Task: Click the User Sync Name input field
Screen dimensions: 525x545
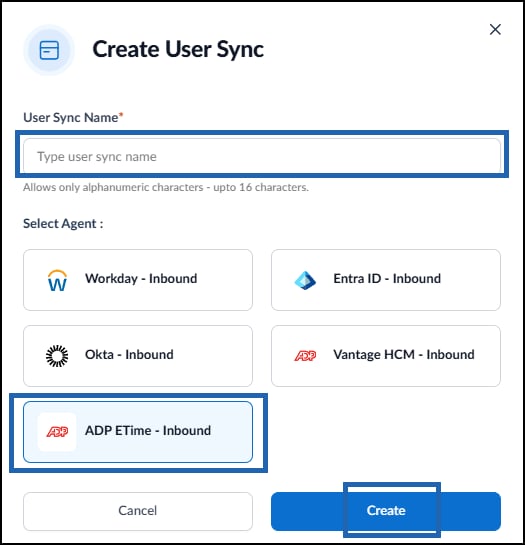Action: [262, 156]
